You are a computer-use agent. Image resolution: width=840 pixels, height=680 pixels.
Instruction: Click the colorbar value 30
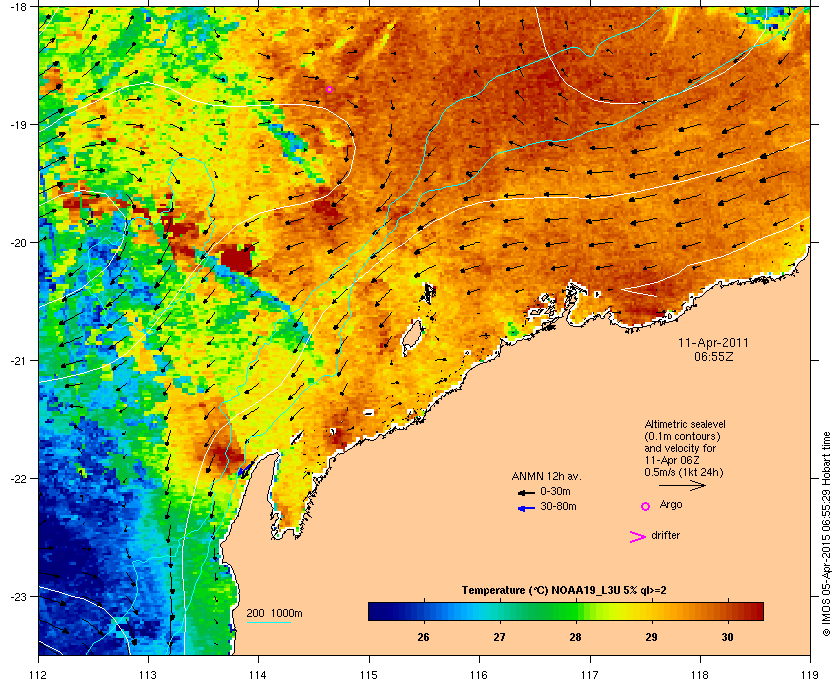(x=727, y=637)
